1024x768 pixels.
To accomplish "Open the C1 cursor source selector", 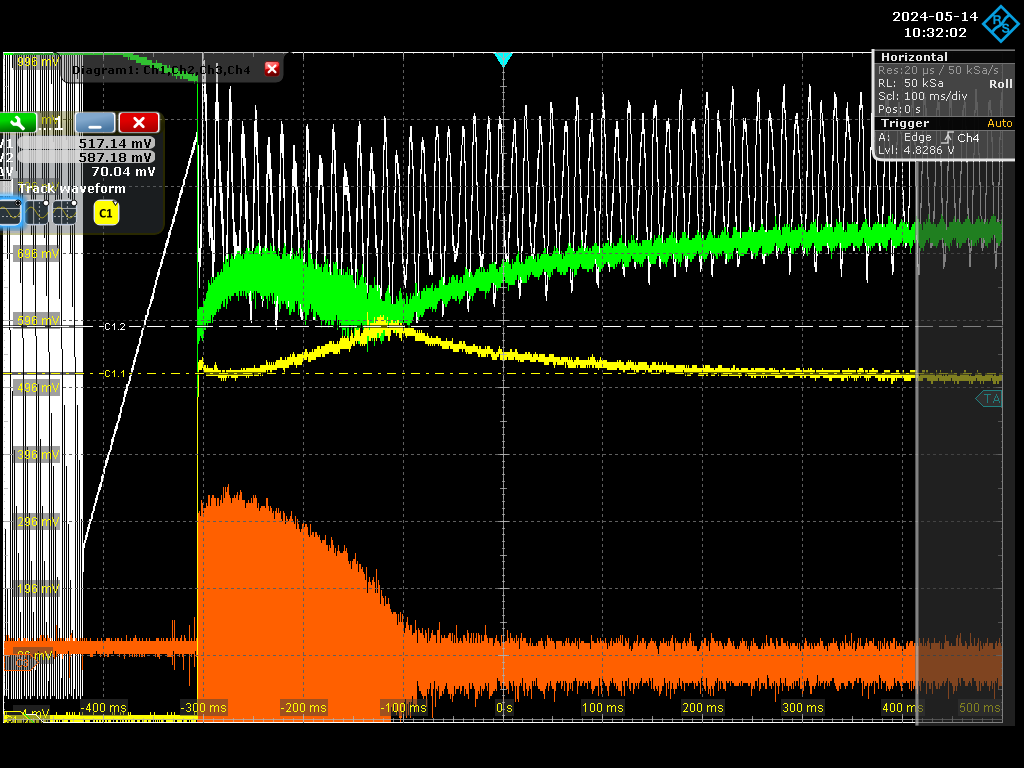I will pyautogui.click(x=106, y=213).
